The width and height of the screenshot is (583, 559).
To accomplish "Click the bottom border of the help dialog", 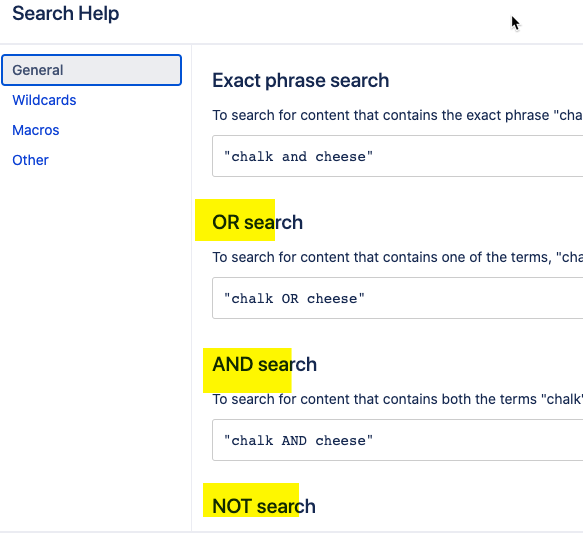I will [x=292, y=532].
